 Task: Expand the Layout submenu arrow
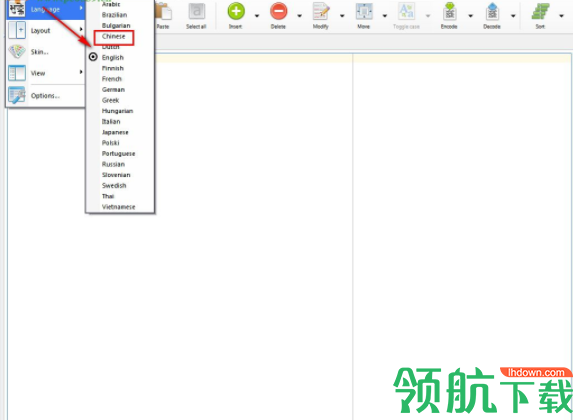(x=81, y=29)
